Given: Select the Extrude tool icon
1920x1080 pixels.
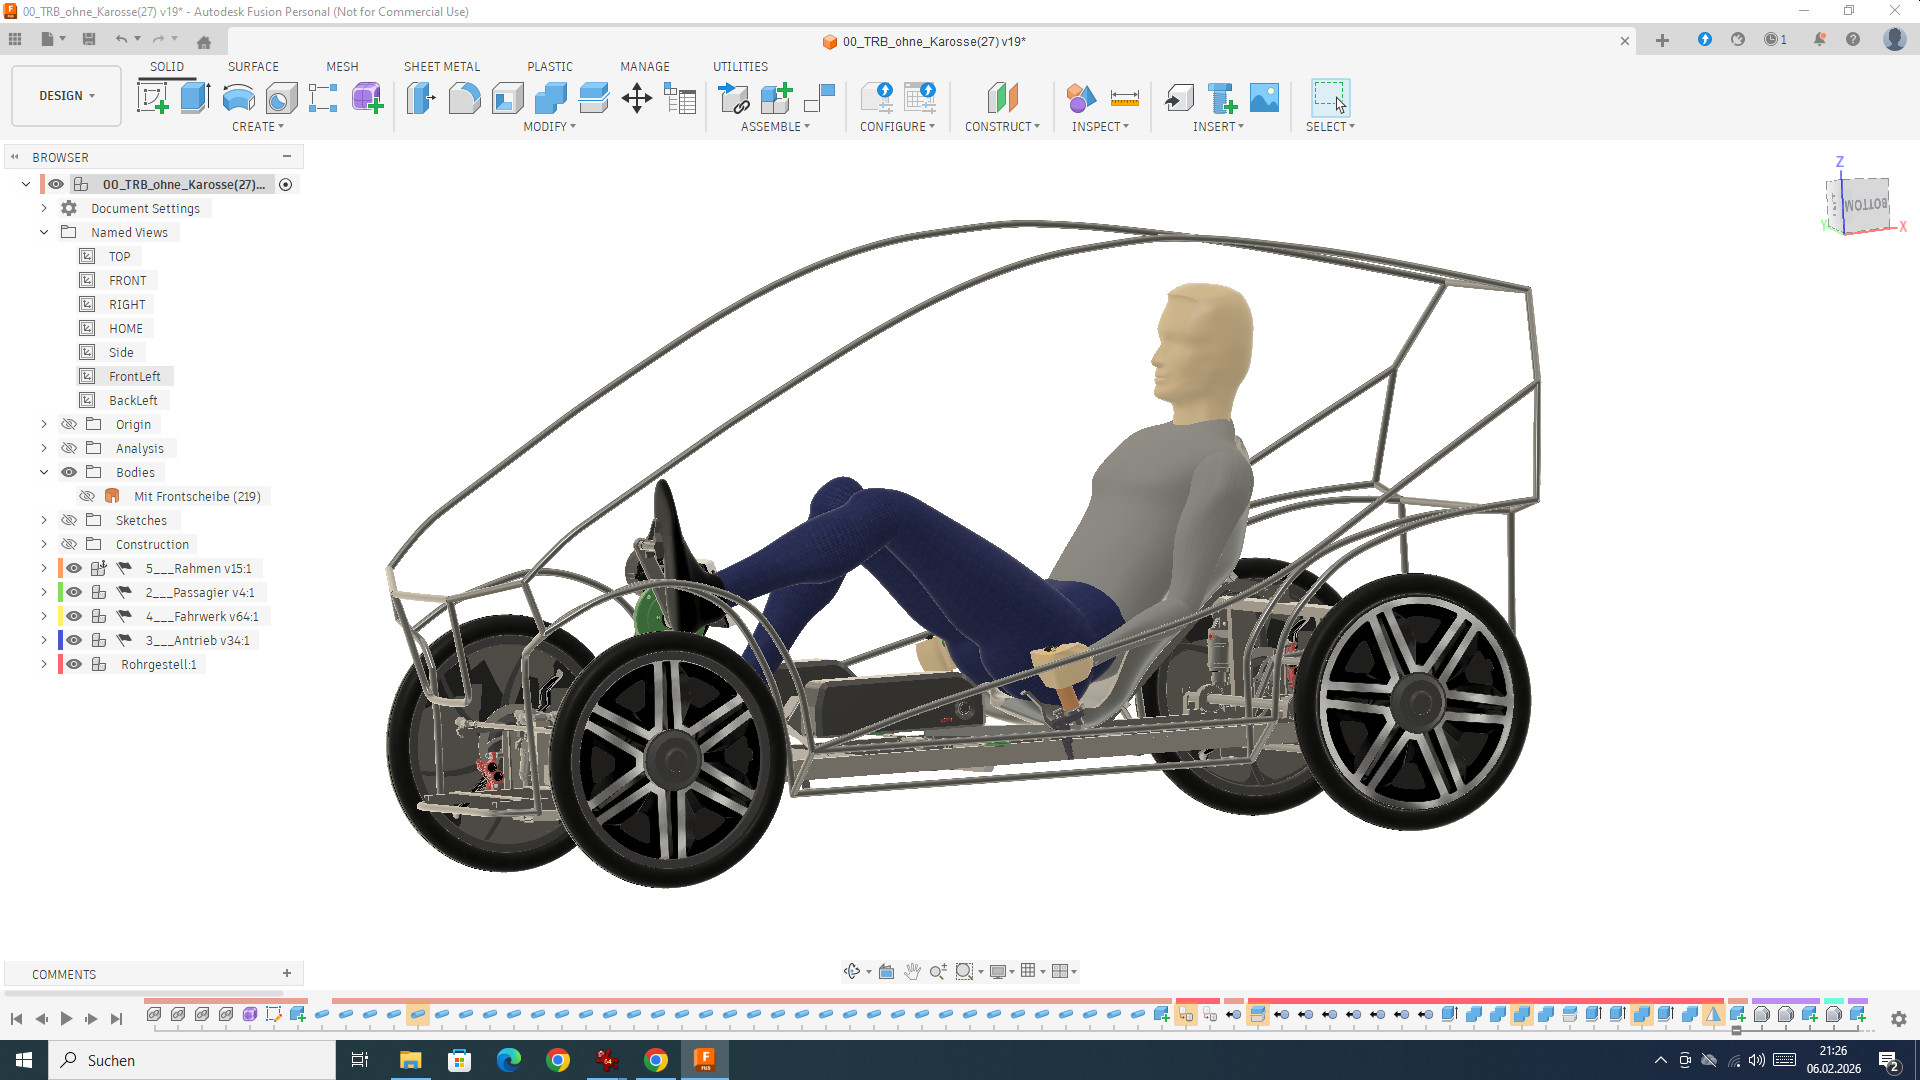Looking at the screenshot, I should pyautogui.click(x=195, y=98).
